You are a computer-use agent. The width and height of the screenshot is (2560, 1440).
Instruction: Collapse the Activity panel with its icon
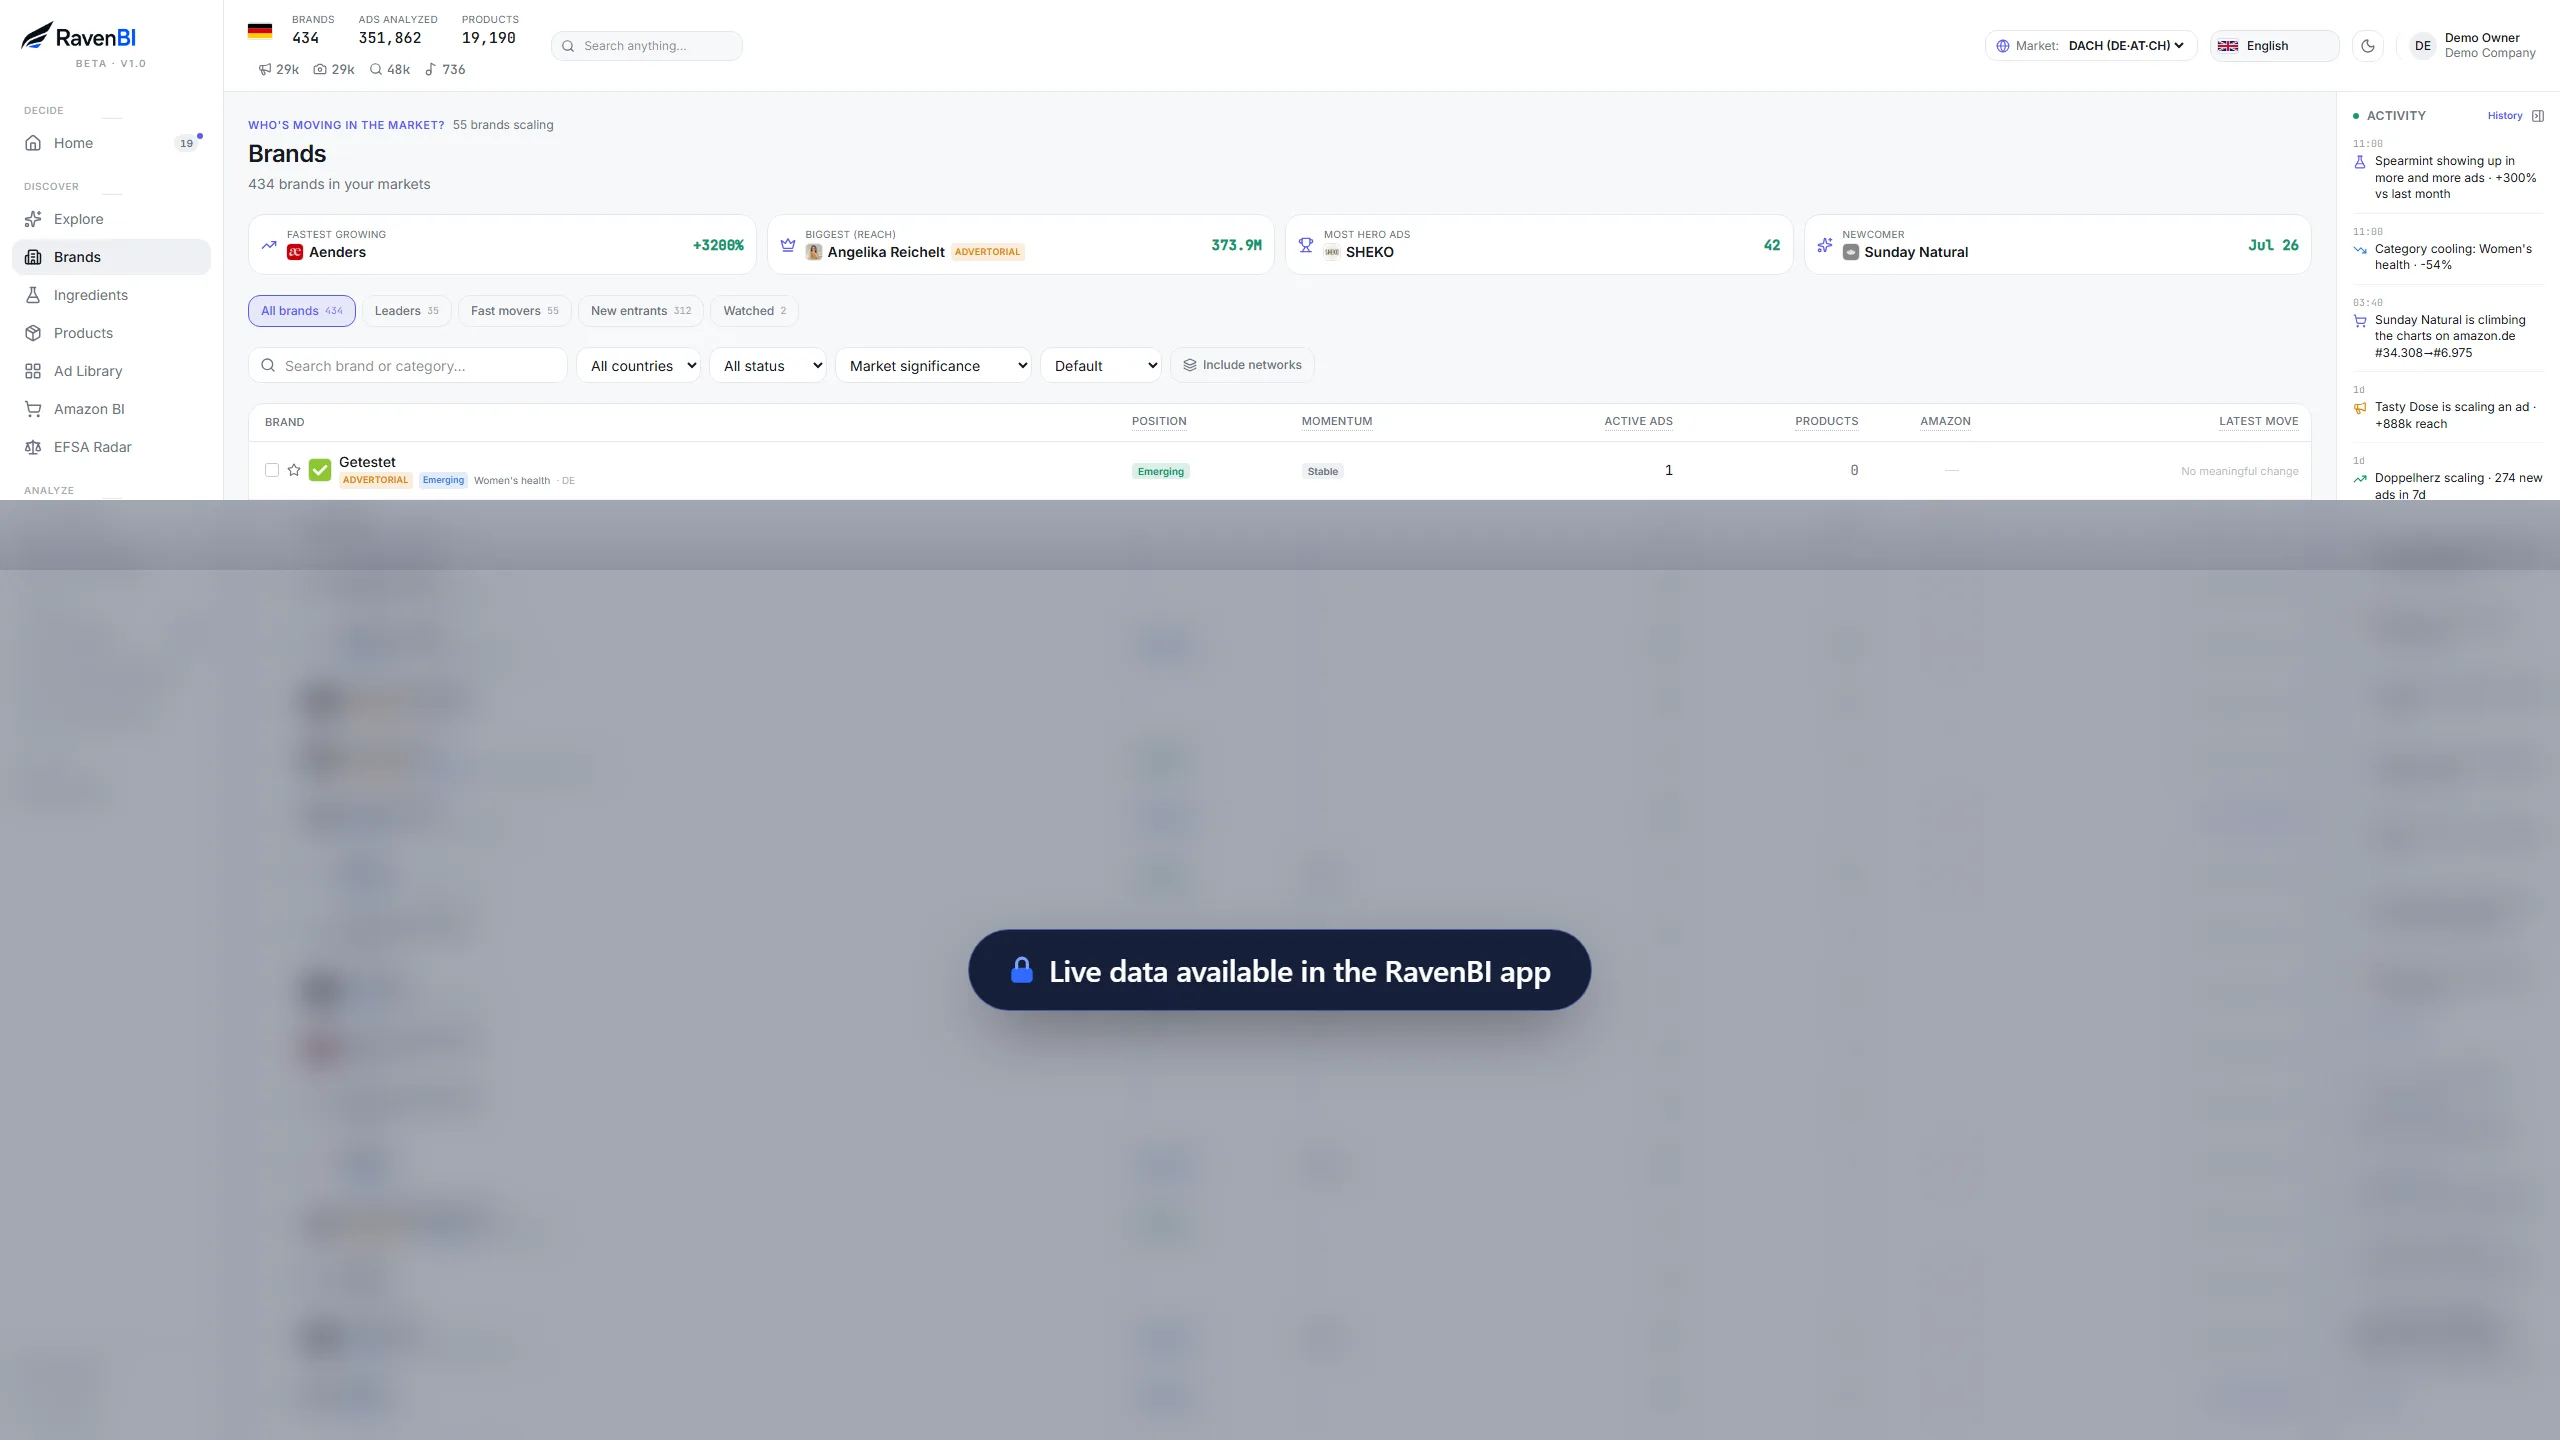point(2538,116)
